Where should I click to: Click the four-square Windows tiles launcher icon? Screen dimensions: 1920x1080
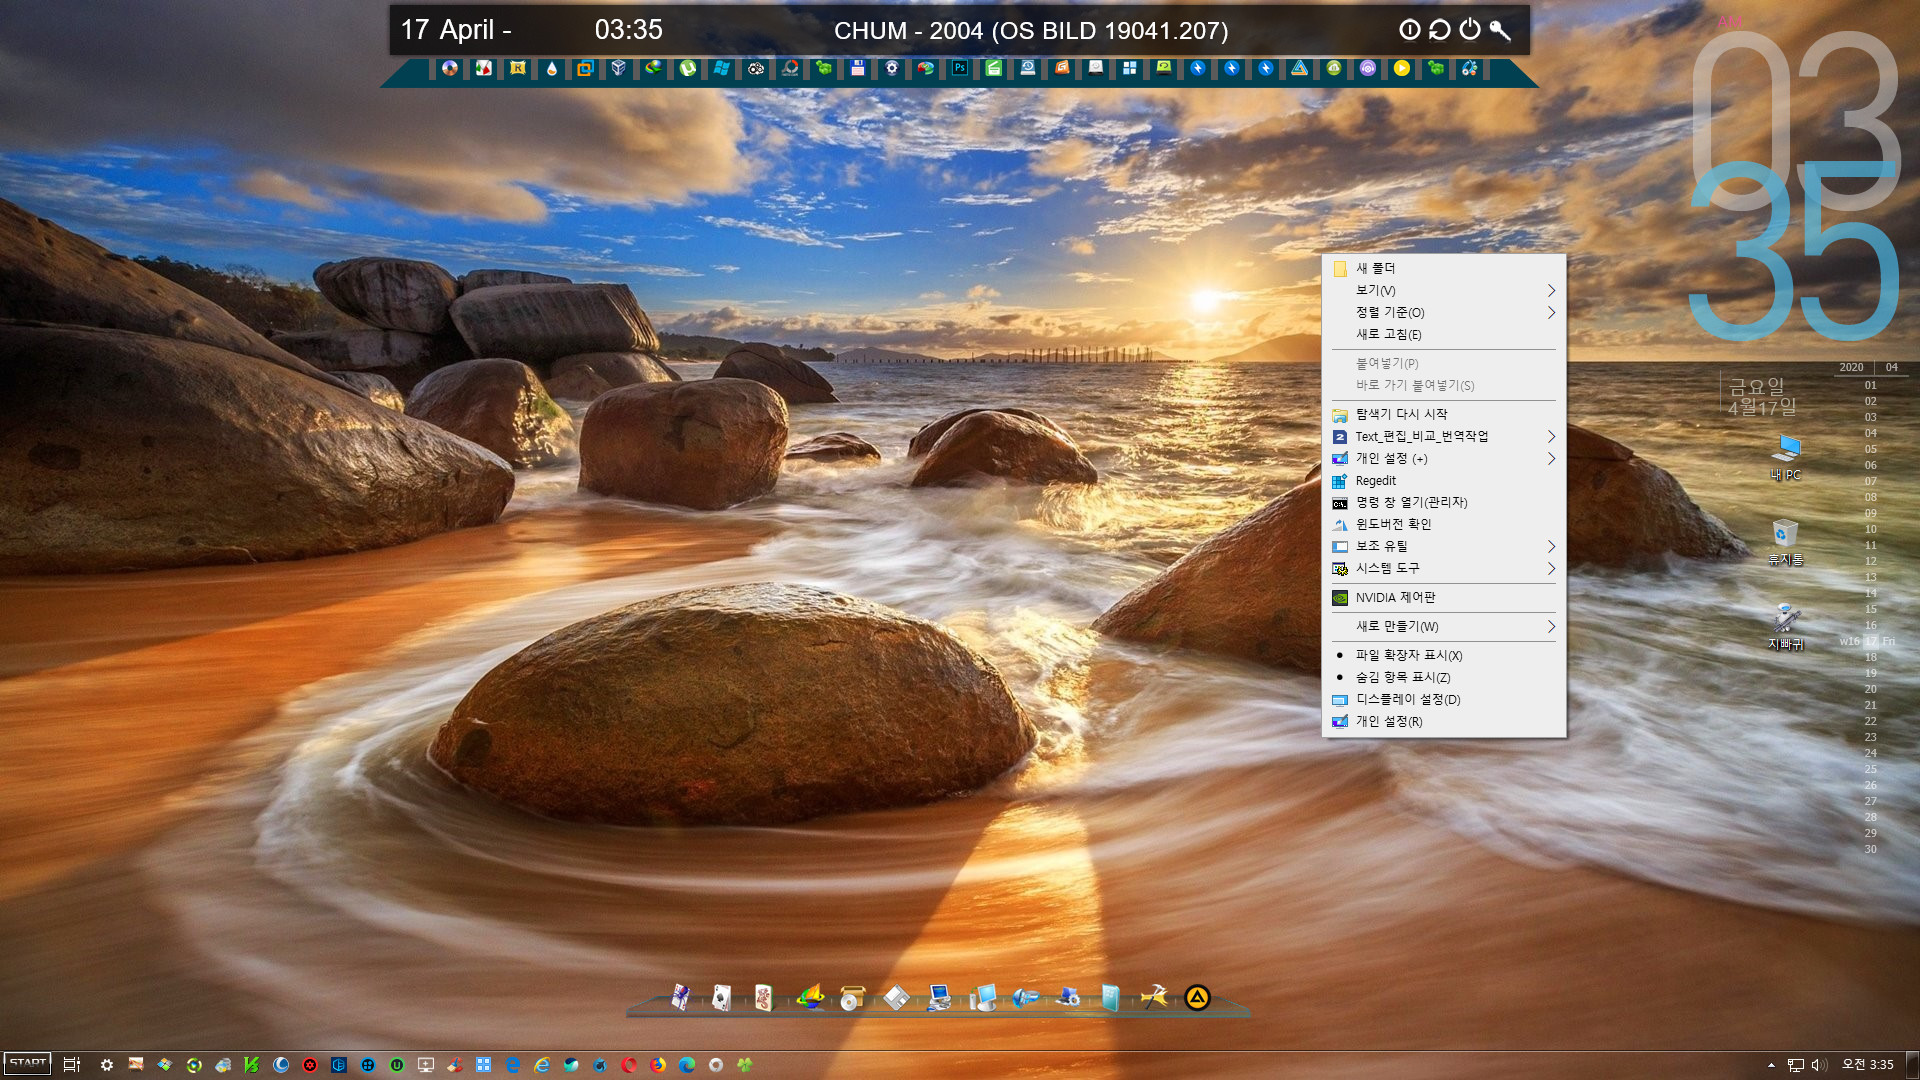(1130, 68)
